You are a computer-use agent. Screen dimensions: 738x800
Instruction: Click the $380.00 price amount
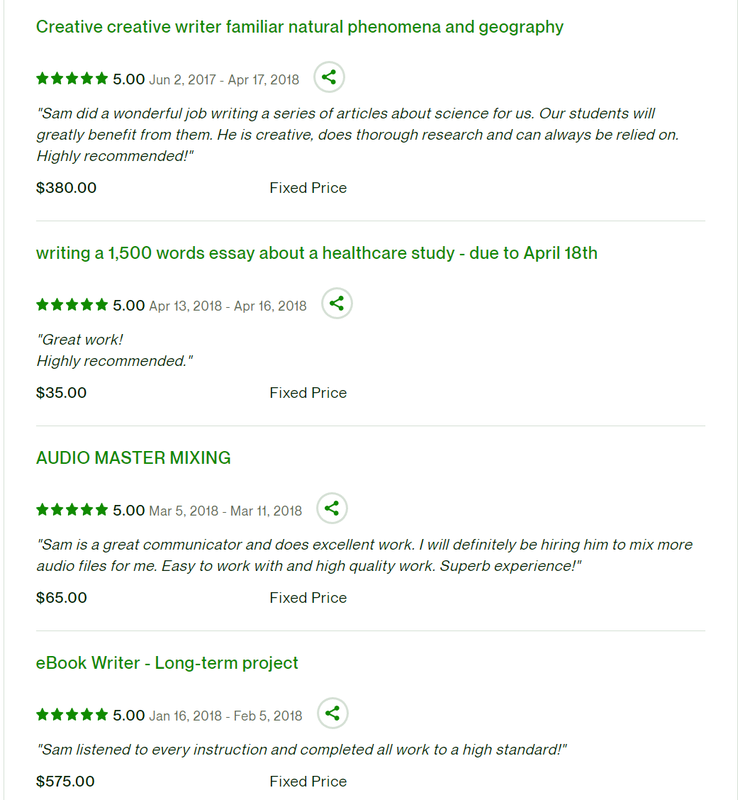66,187
